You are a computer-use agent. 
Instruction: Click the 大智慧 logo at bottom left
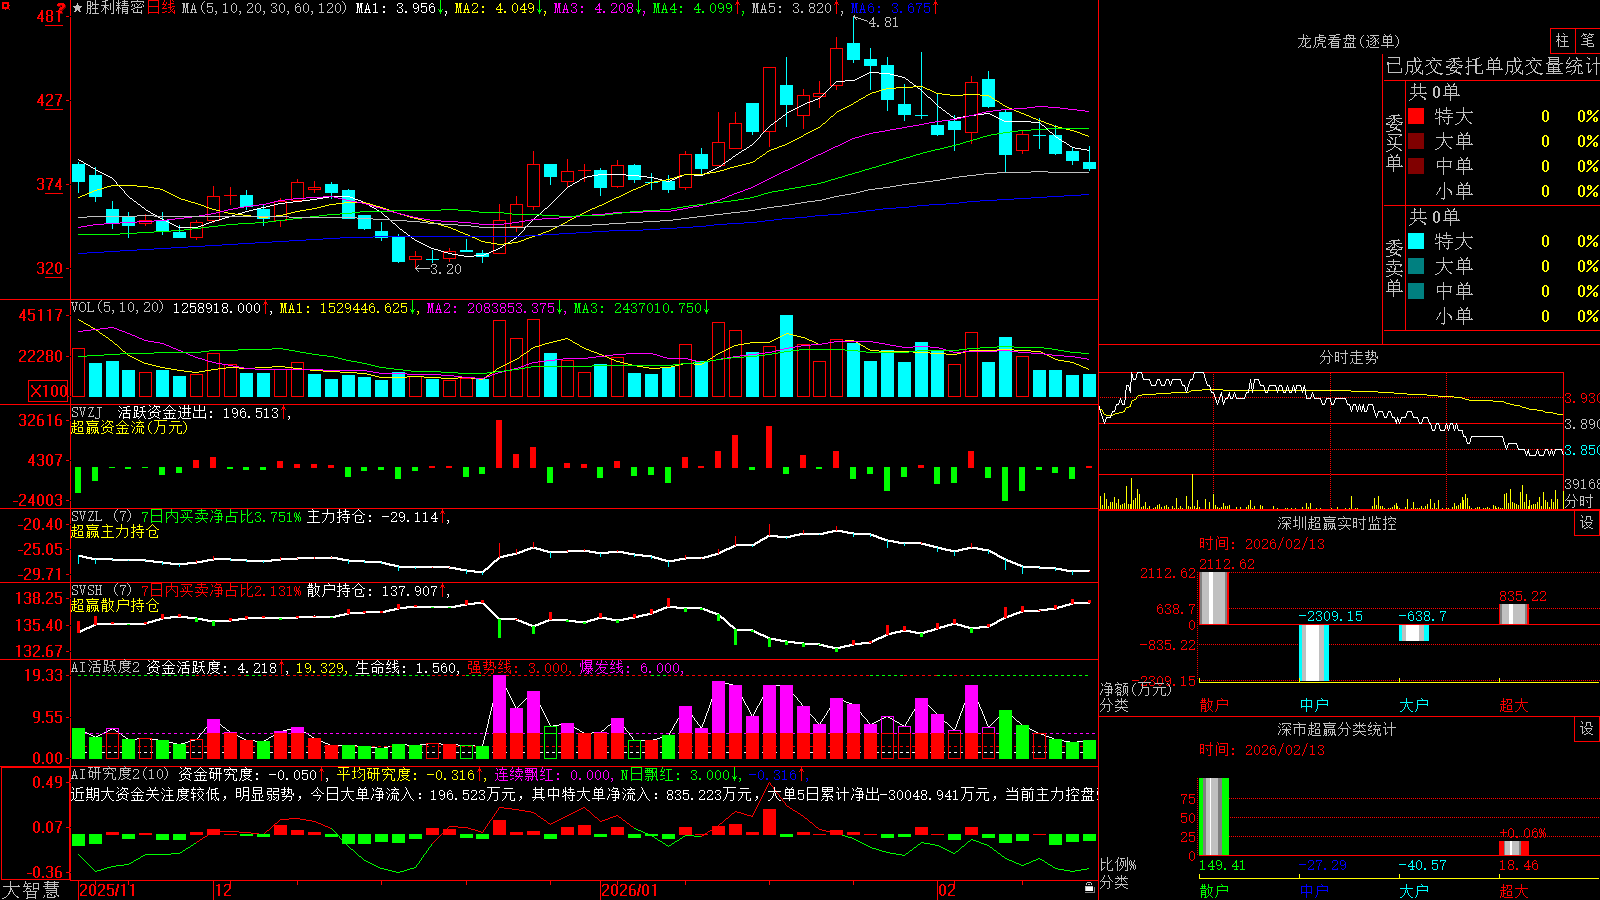31,889
